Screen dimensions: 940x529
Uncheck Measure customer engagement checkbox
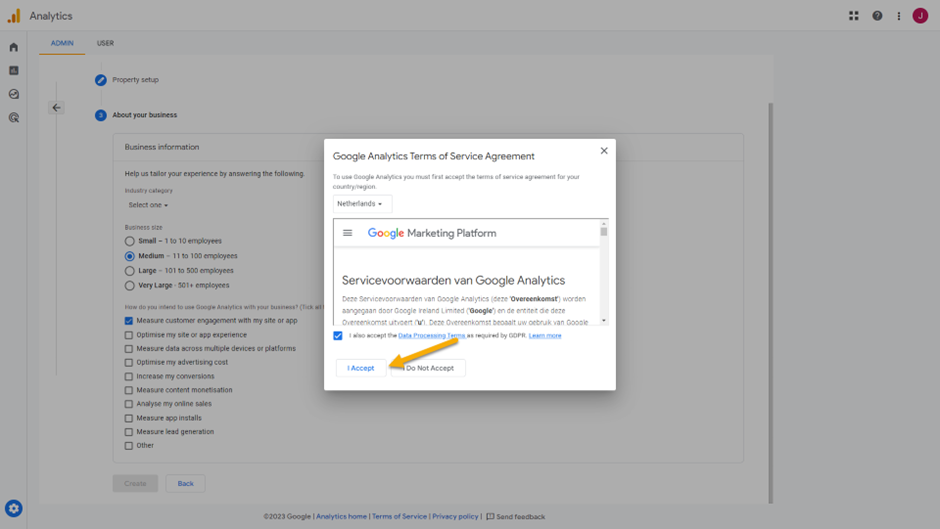tap(128, 321)
